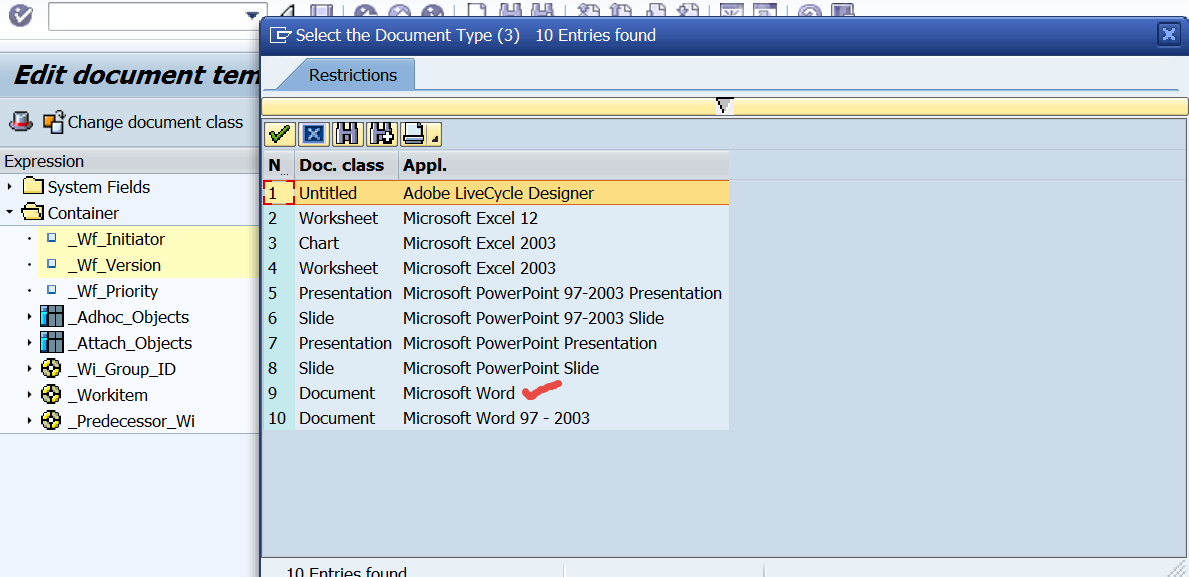Expand the System Fields folder node

[x=10, y=187]
